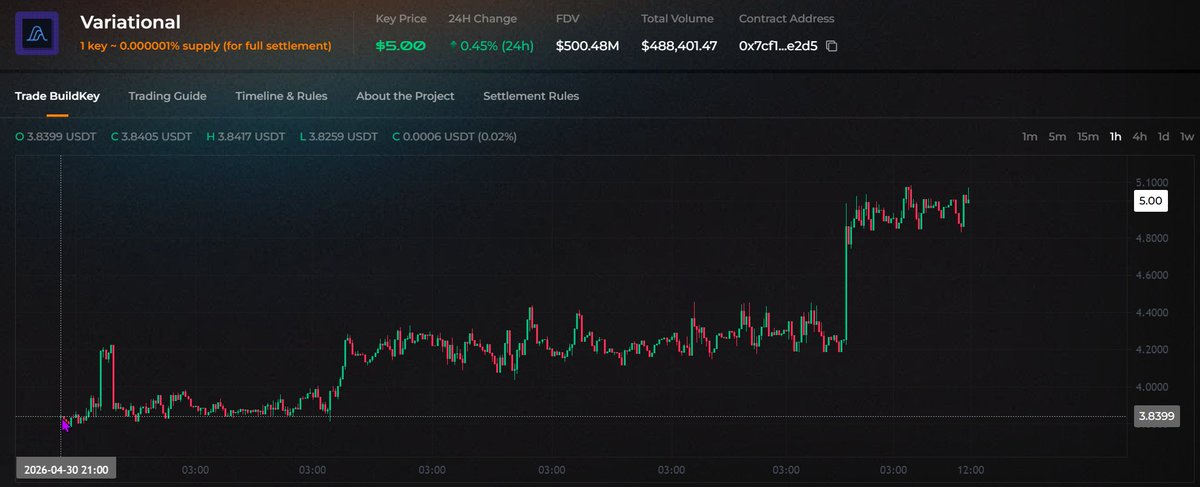Click the current price label 5.00 on axis
The image size is (1200, 487).
point(1150,201)
